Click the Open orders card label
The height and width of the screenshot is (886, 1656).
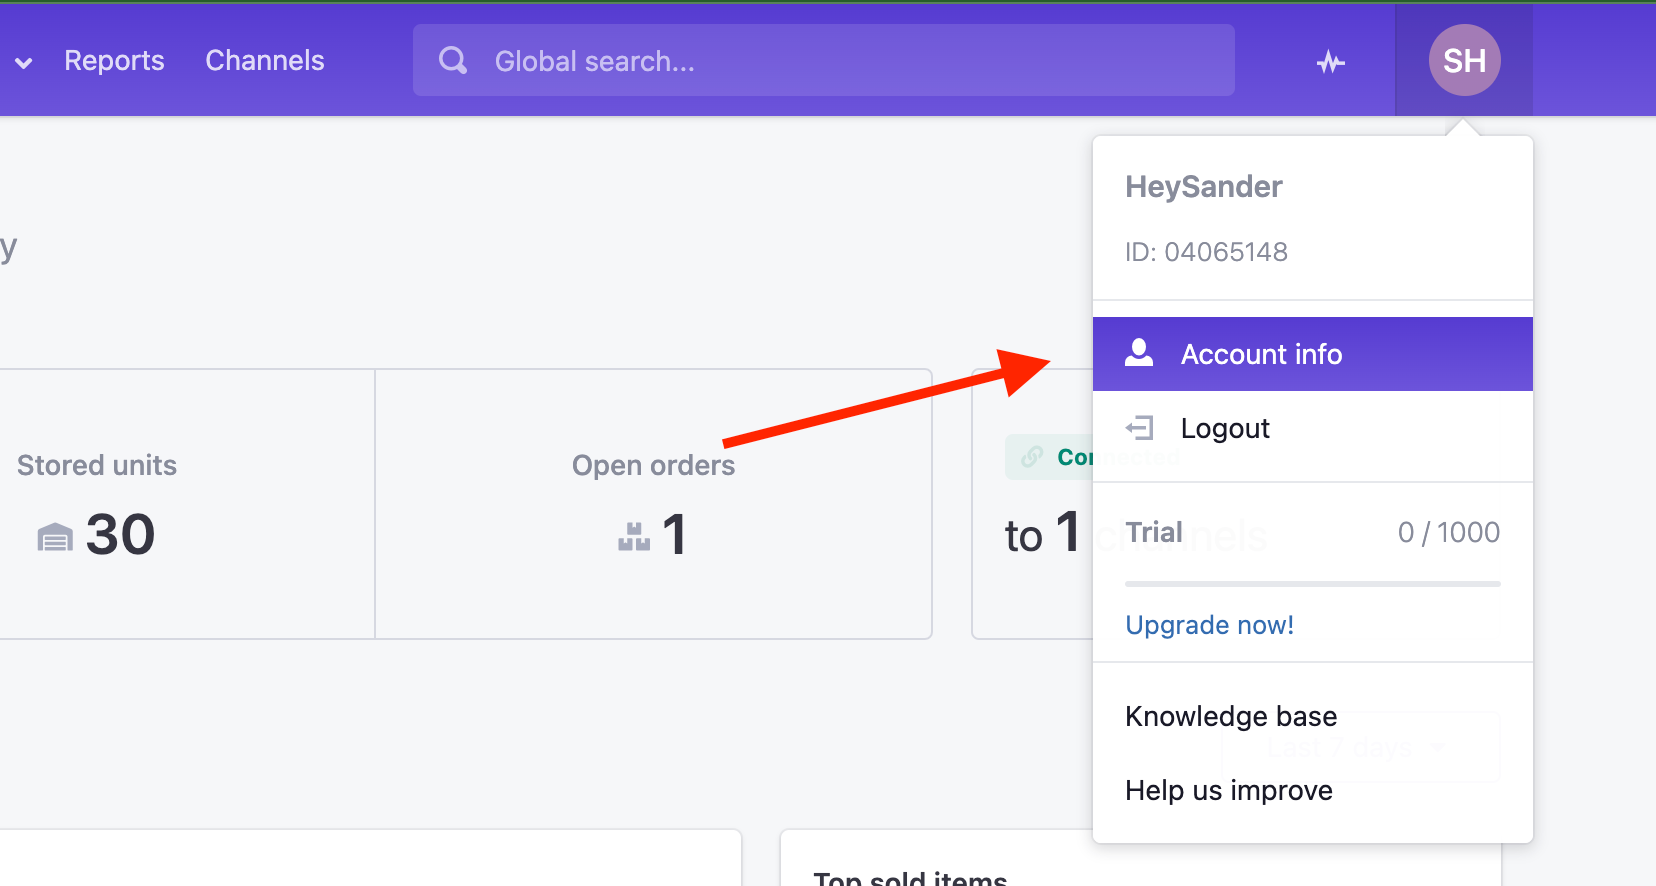point(653,465)
